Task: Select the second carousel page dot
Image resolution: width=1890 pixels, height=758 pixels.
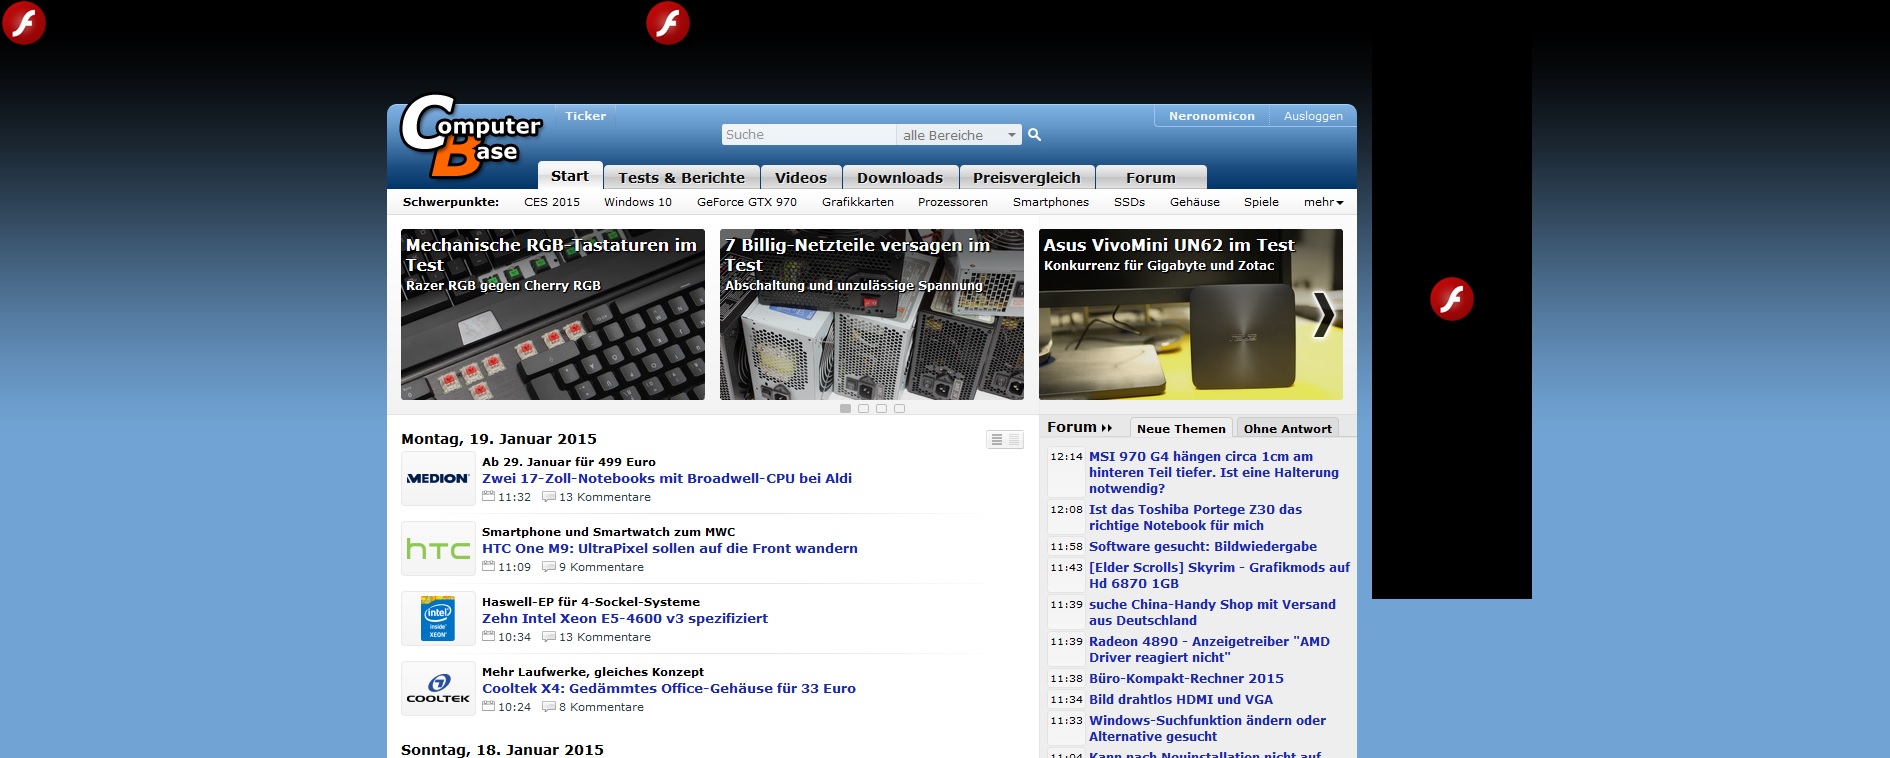Action: (863, 408)
